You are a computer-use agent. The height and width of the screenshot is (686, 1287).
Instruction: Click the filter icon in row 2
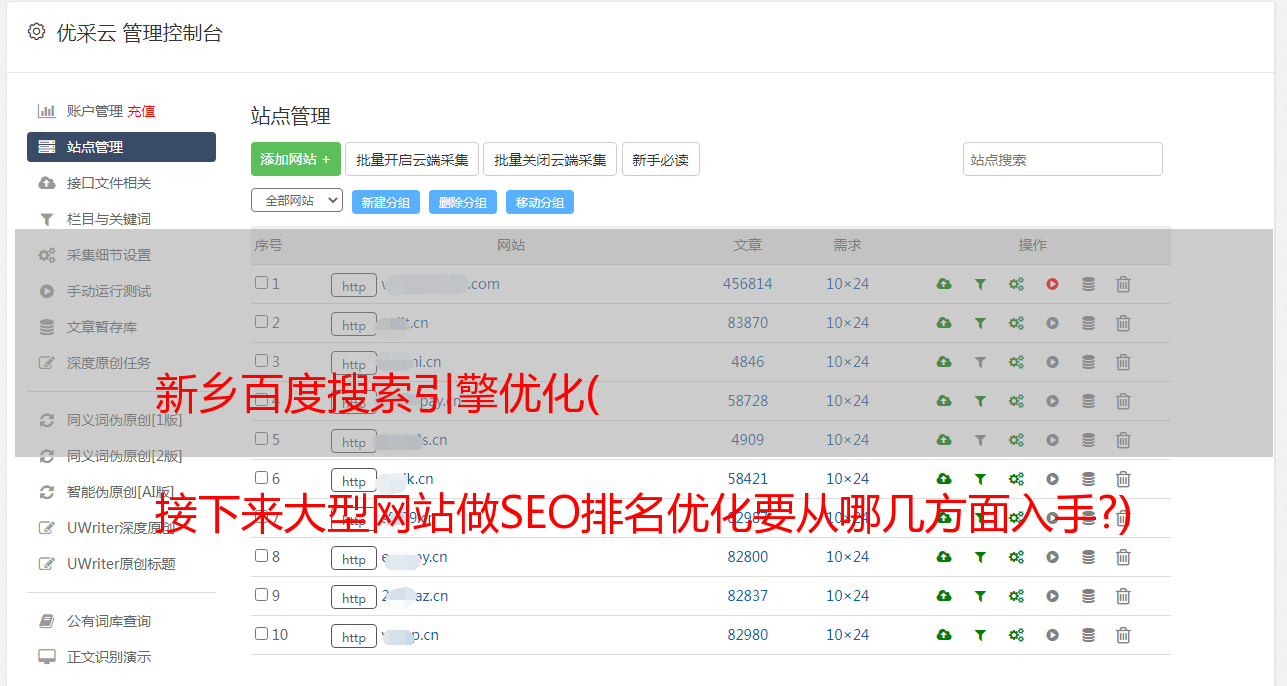[980, 323]
